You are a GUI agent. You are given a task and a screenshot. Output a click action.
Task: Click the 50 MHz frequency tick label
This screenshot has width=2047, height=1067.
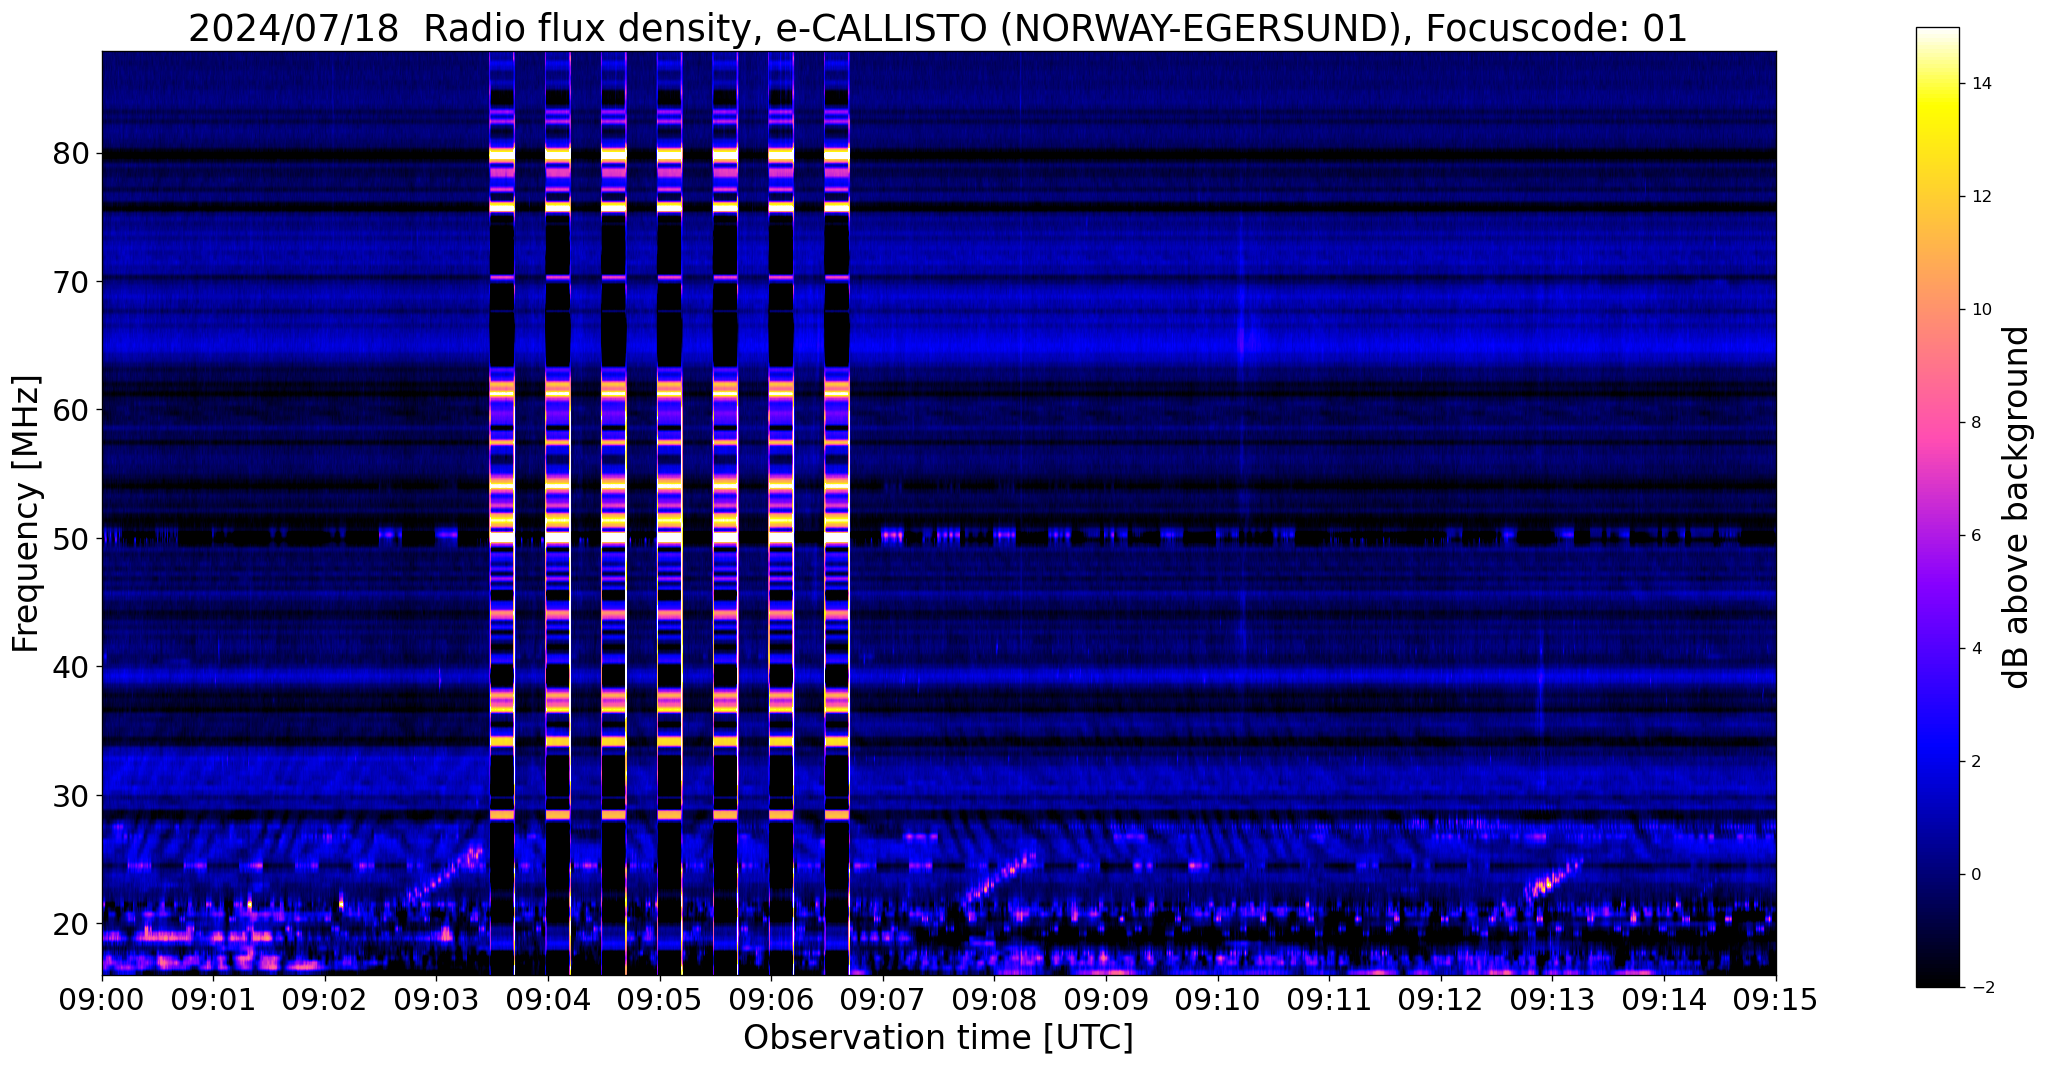72,538
